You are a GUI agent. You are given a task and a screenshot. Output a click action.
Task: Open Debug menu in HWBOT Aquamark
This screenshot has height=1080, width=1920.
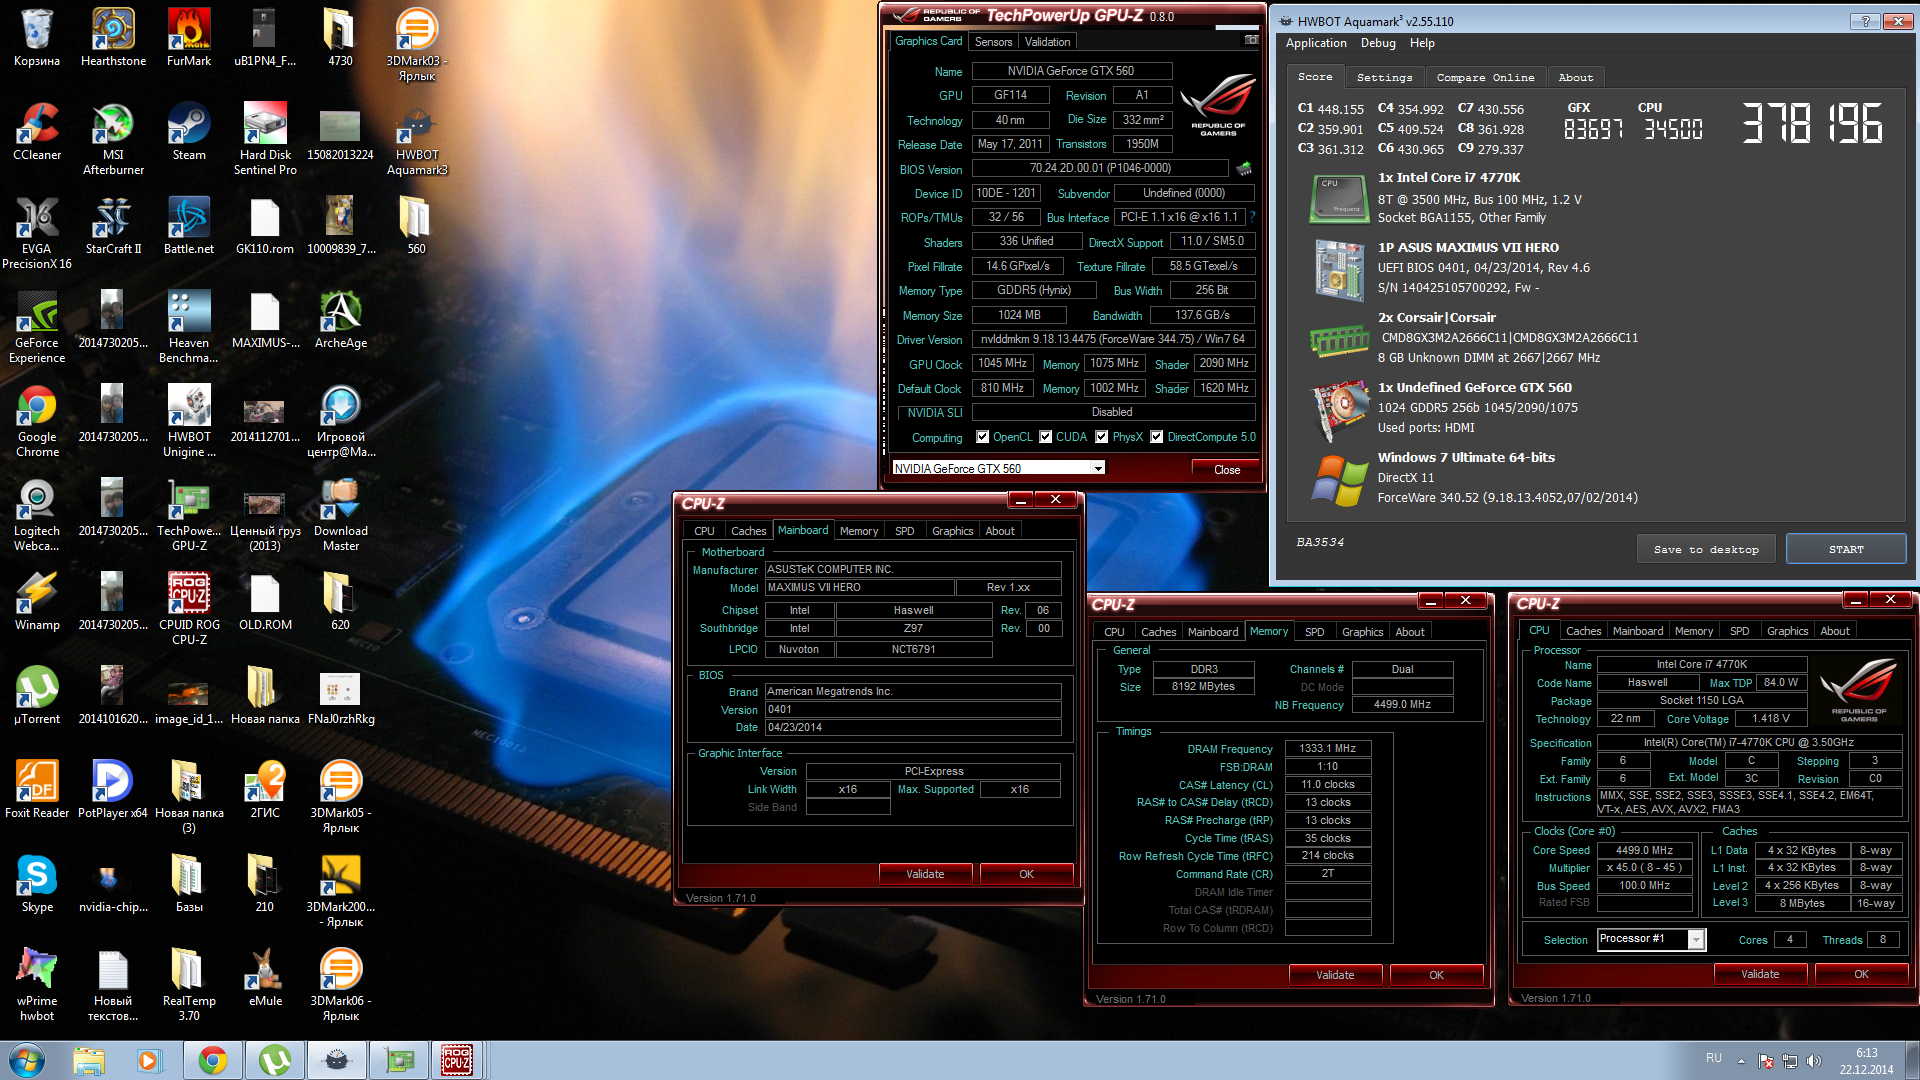click(x=1378, y=43)
